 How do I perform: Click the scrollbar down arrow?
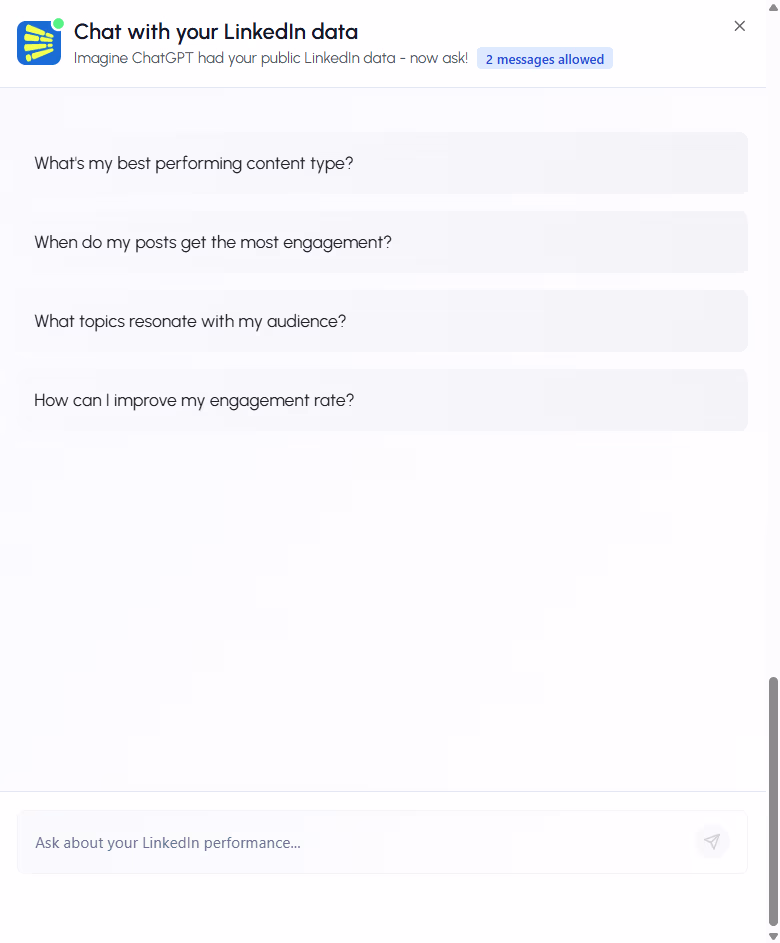[772, 936]
